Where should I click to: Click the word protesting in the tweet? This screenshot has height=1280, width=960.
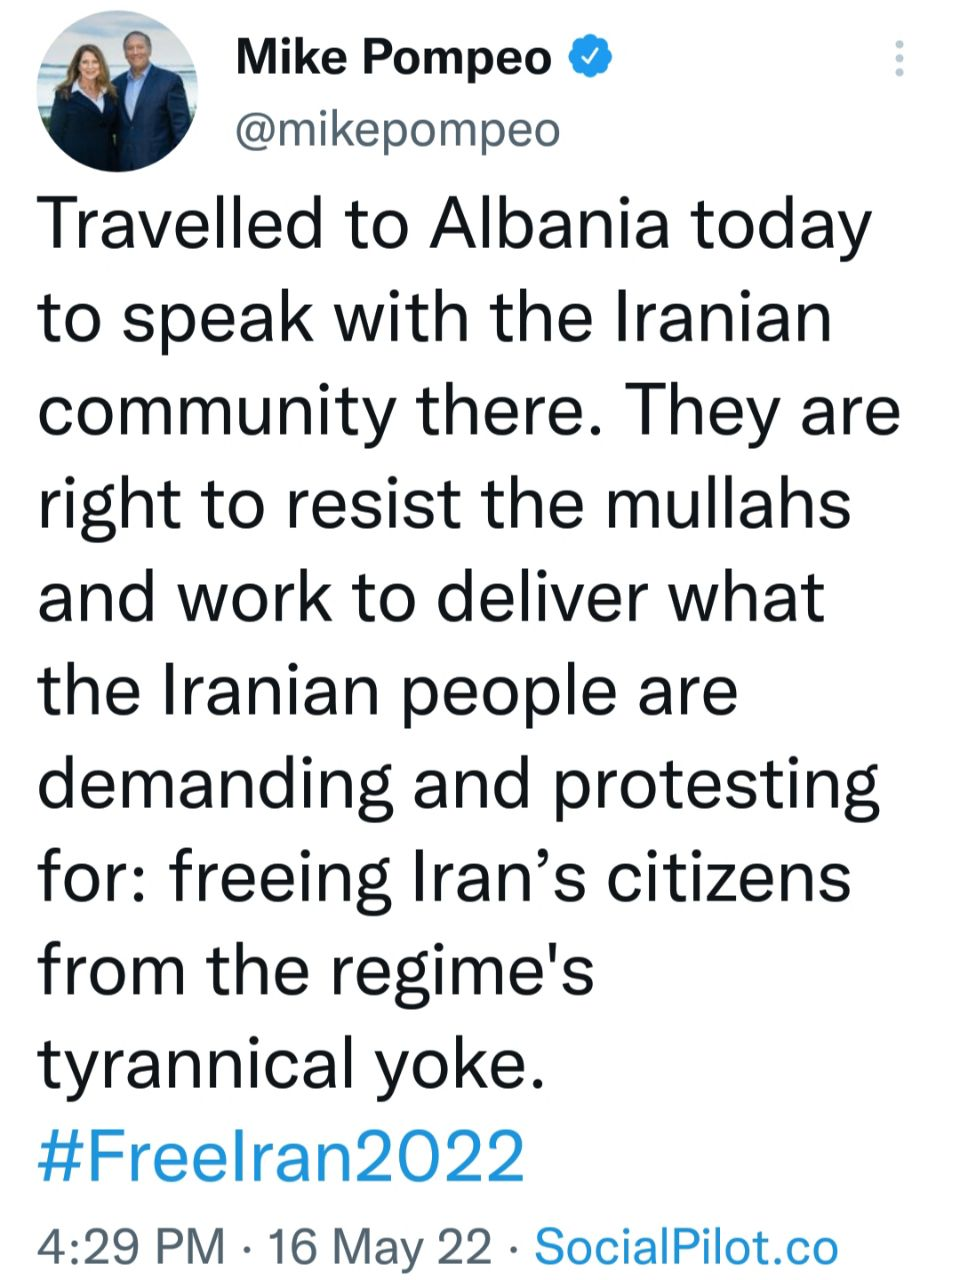(x=715, y=784)
